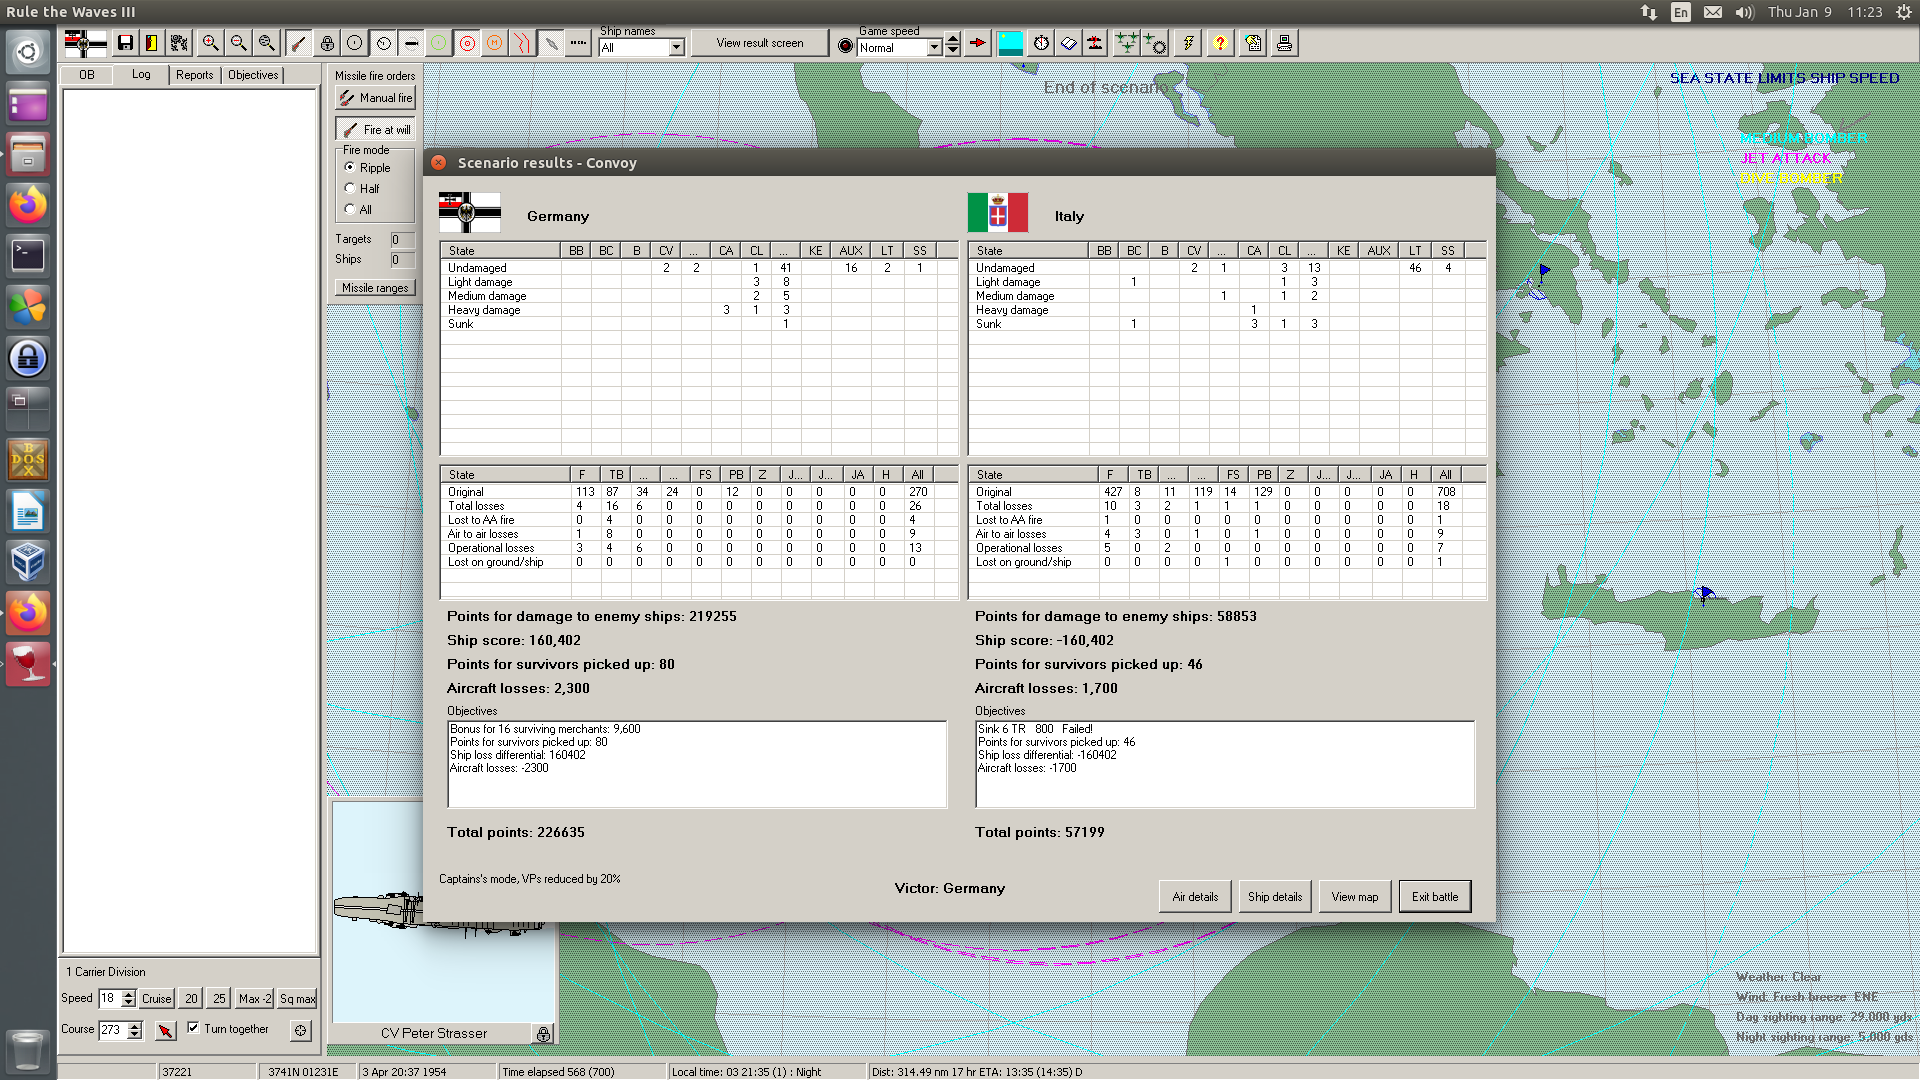Toggle the torpedo toolbar icon
The height and width of the screenshot is (1080, 1920).
tap(411, 43)
